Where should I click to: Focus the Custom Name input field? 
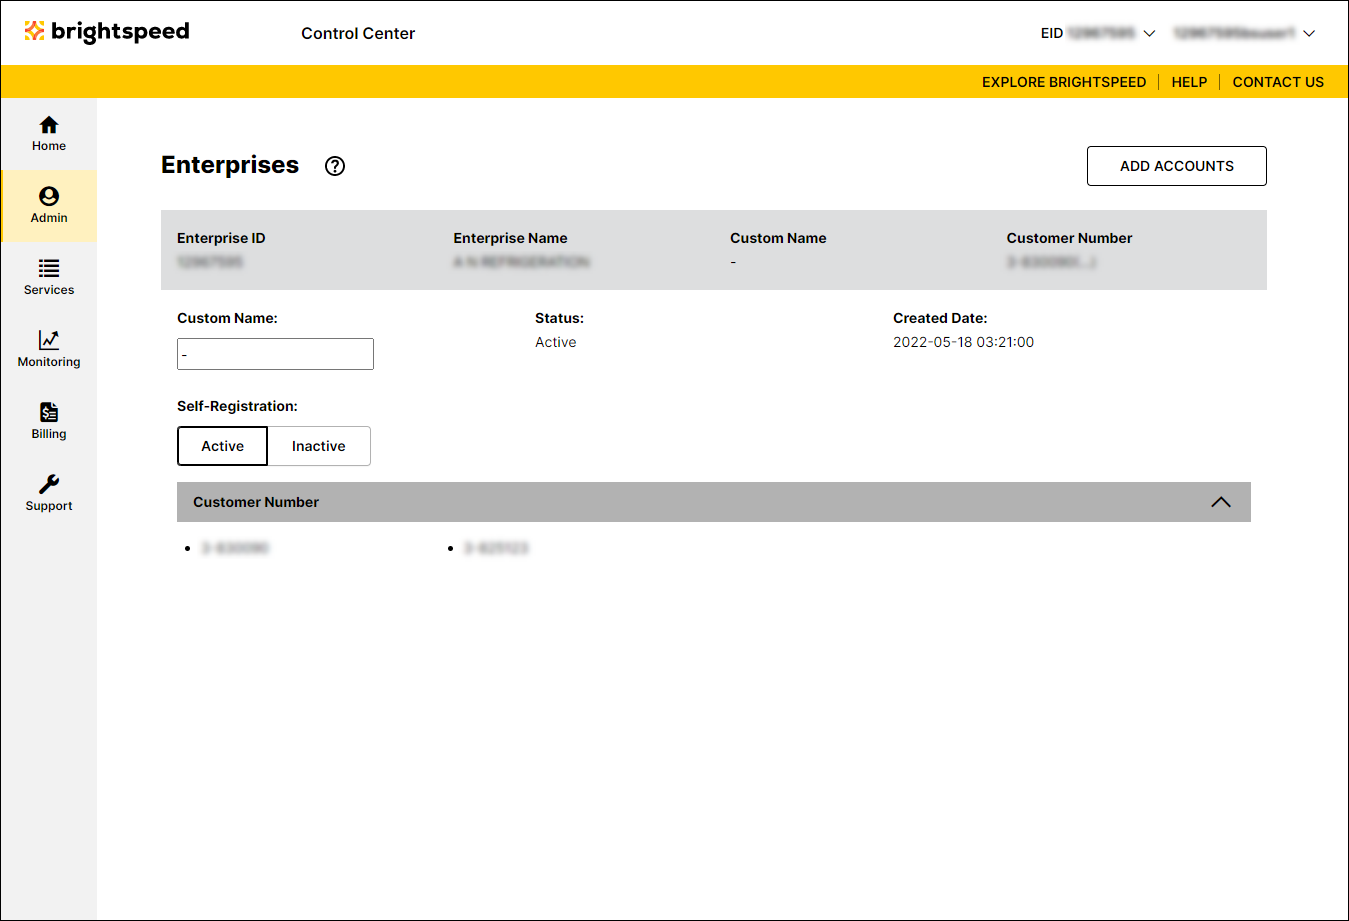pyautogui.click(x=275, y=354)
